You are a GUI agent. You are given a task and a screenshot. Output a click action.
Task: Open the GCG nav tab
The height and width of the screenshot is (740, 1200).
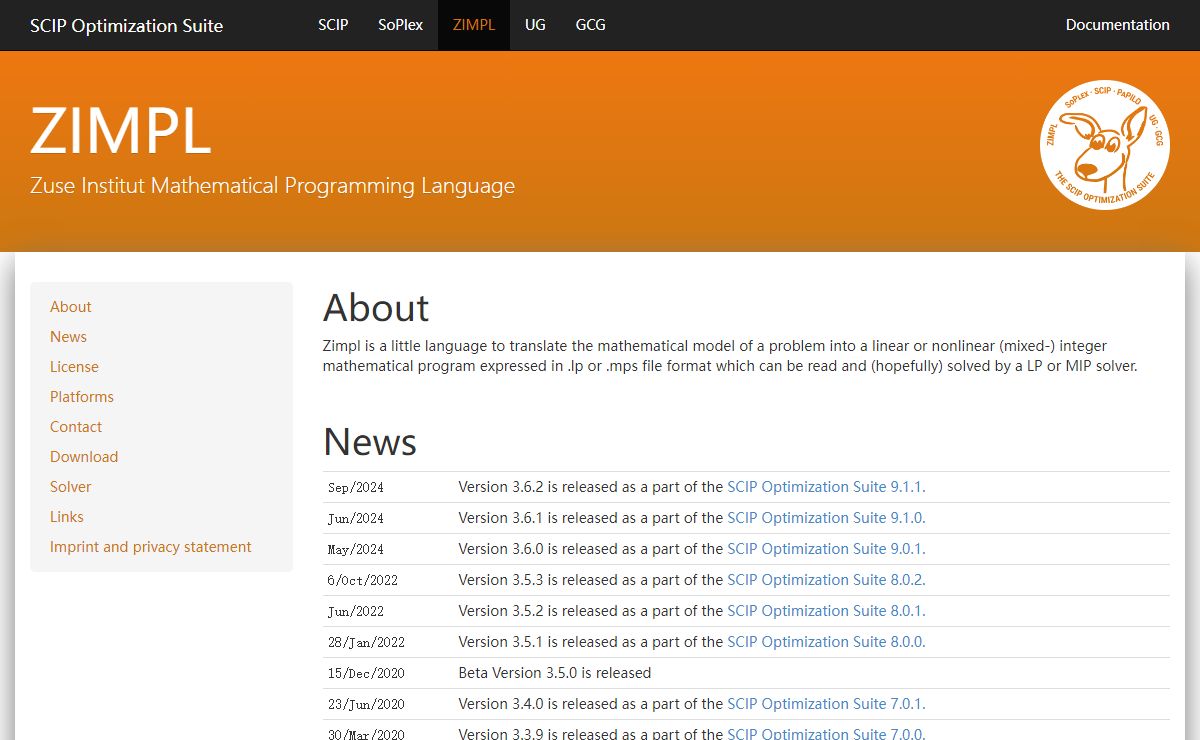click(591, 25)
